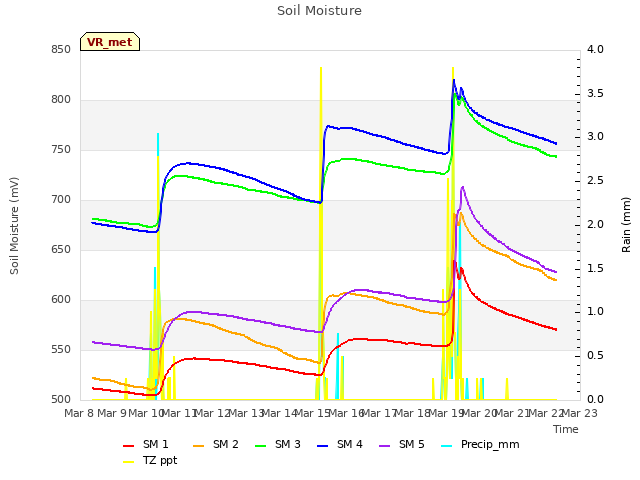640x480 pixels.
Task: Click the Mar 23 date tick label
Action: pyautogui.click(x=580, y=414)
